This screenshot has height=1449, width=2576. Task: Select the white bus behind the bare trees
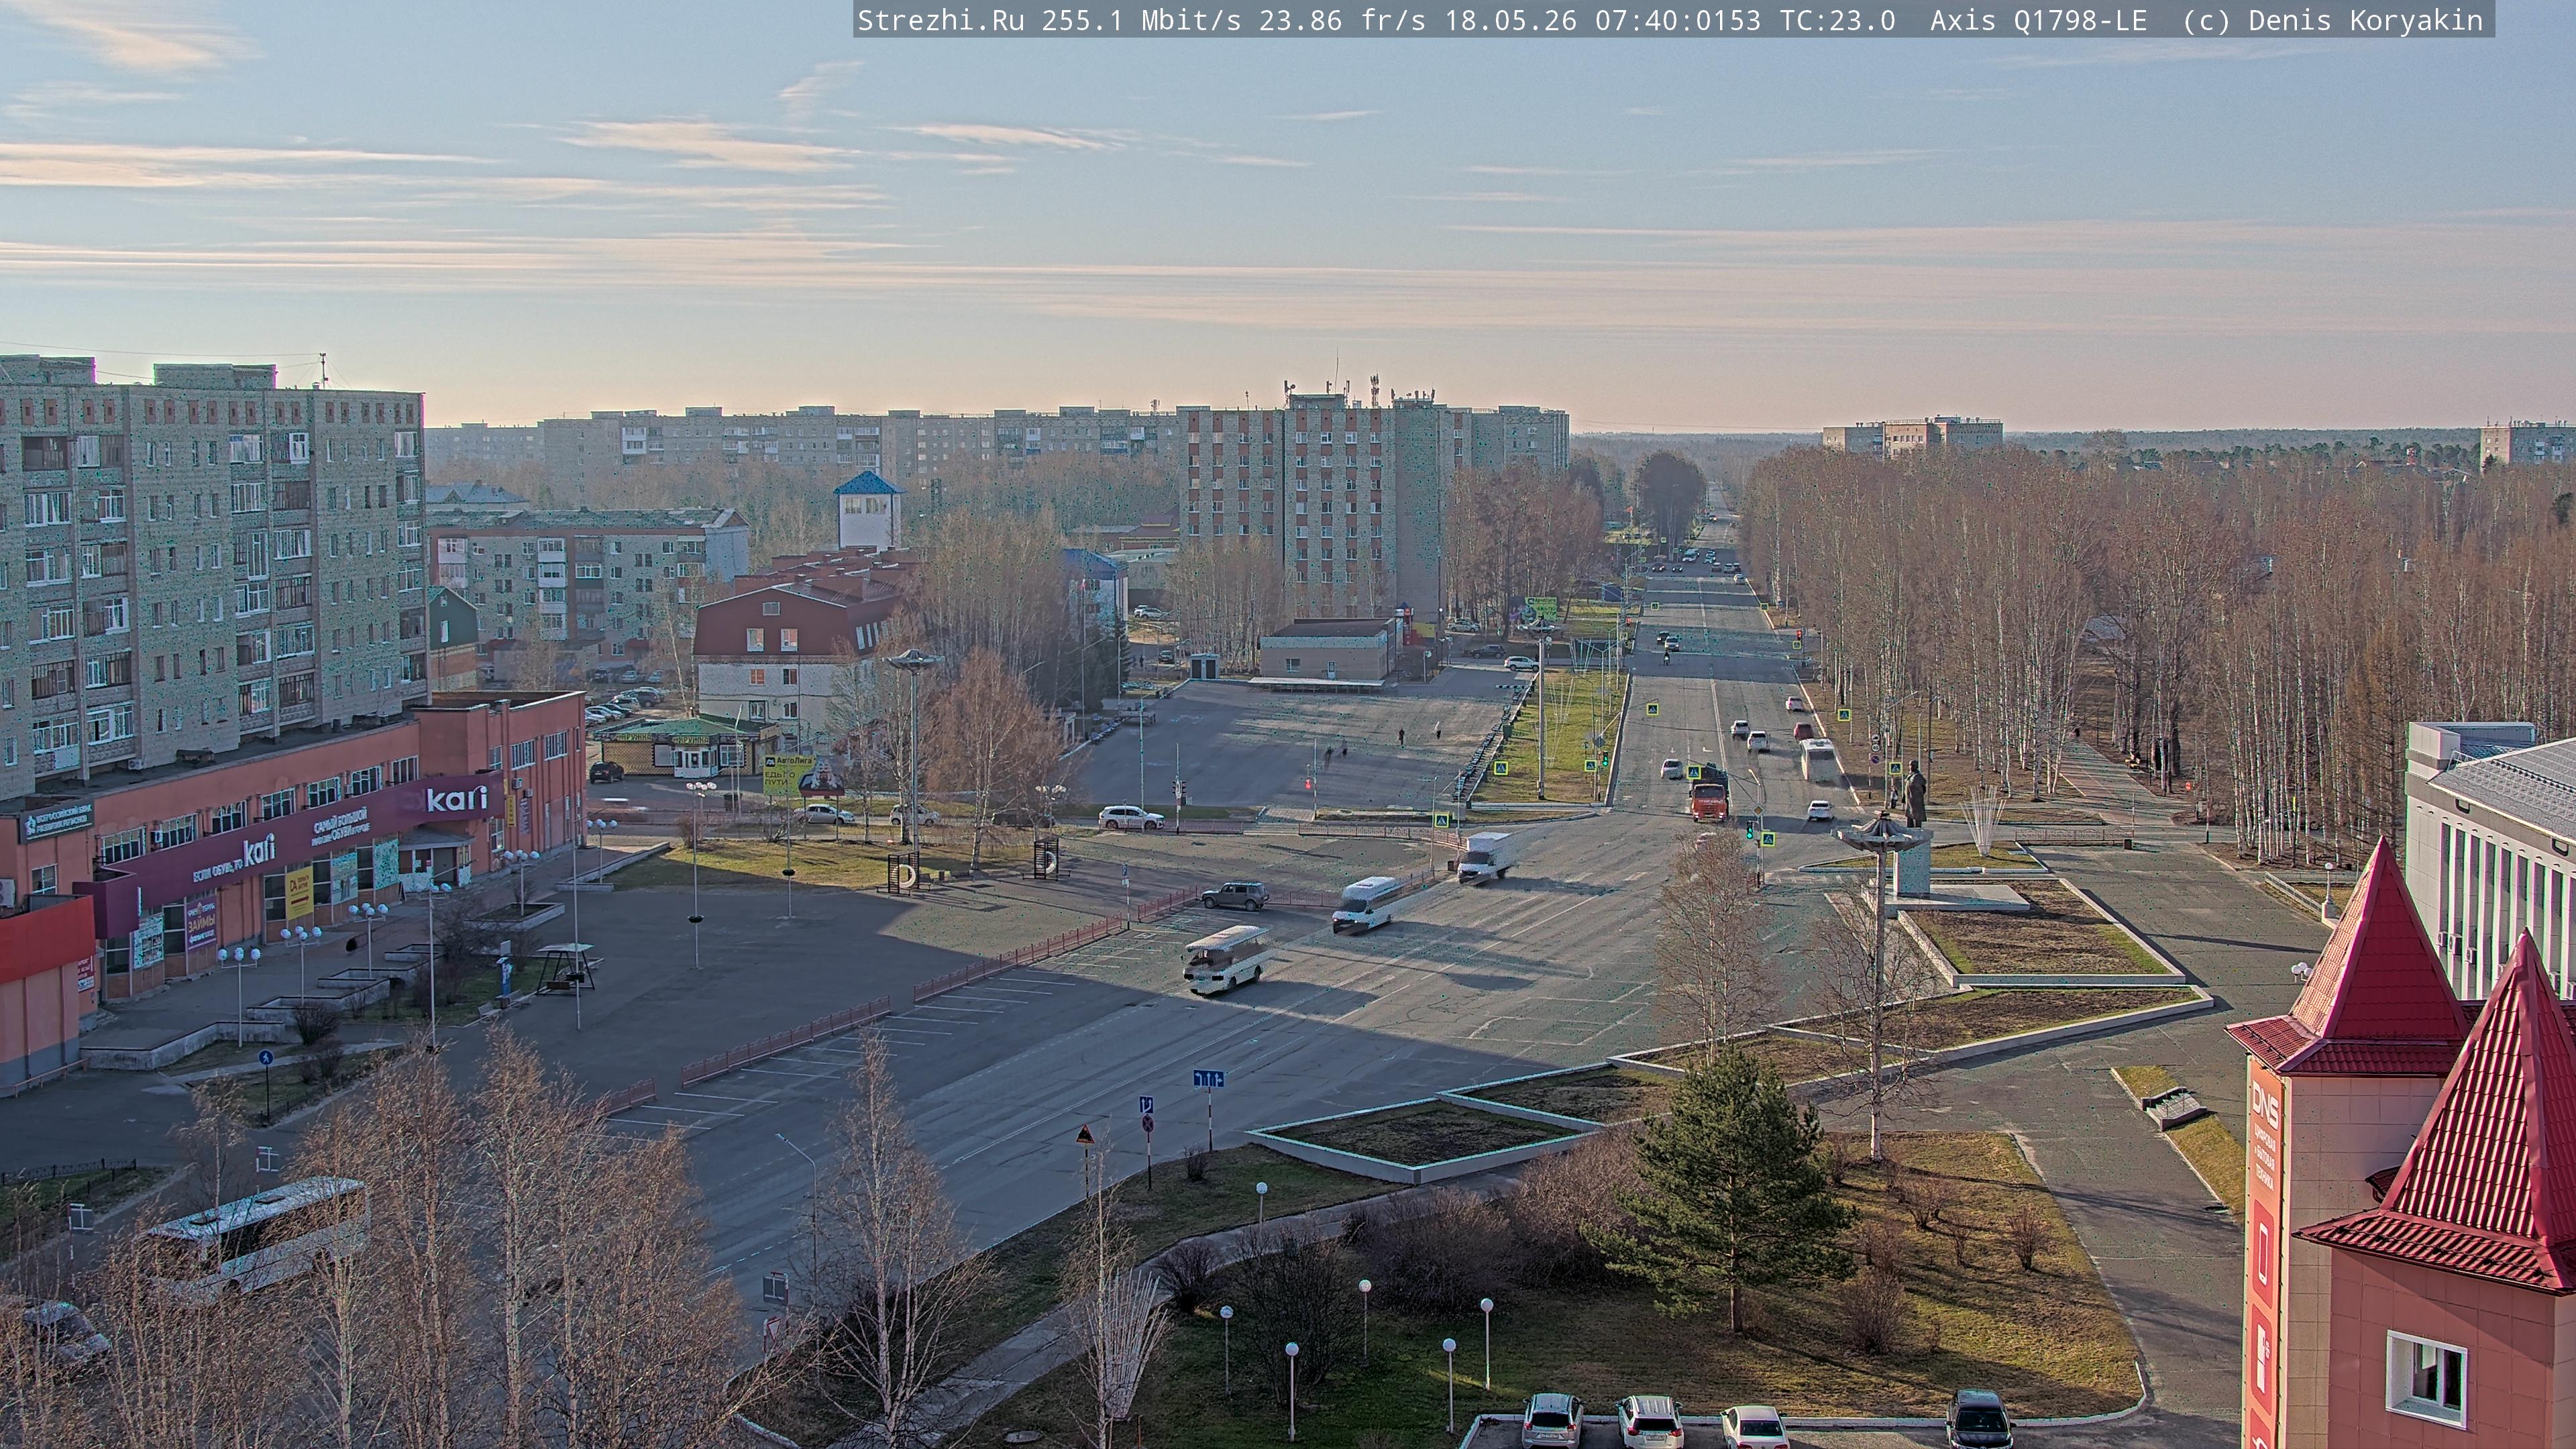256,1237
